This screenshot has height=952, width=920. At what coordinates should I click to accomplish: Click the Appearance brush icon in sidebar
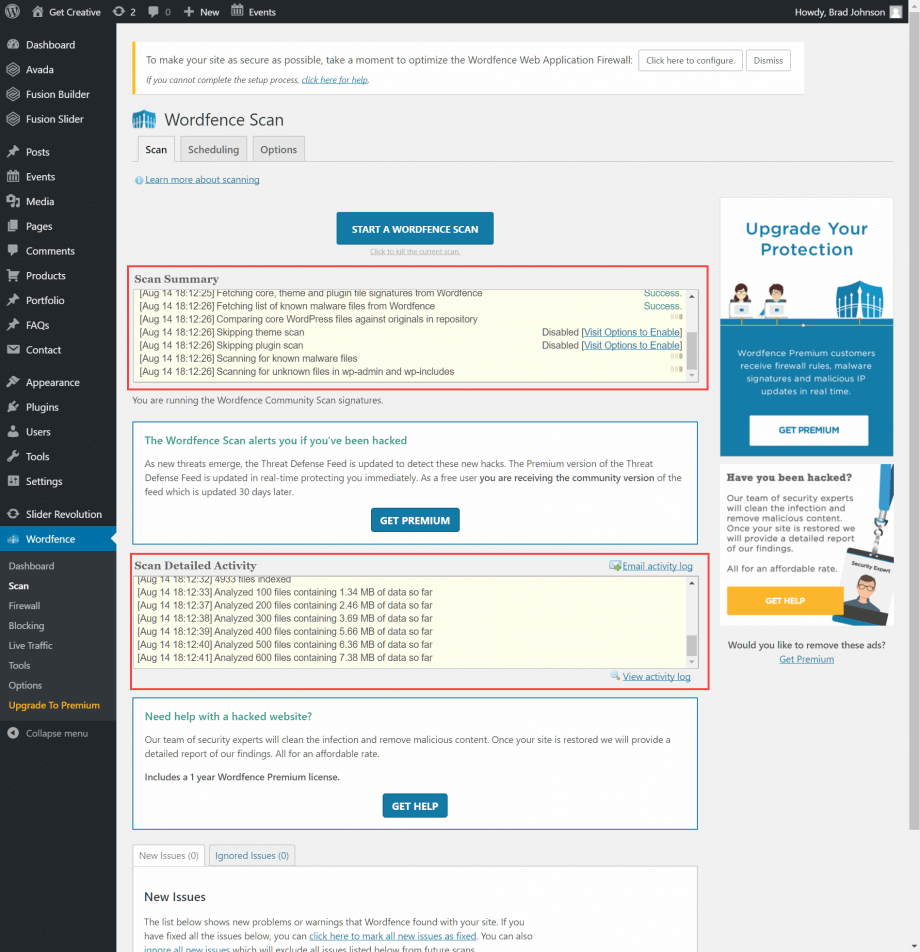[x=14, y=381]
